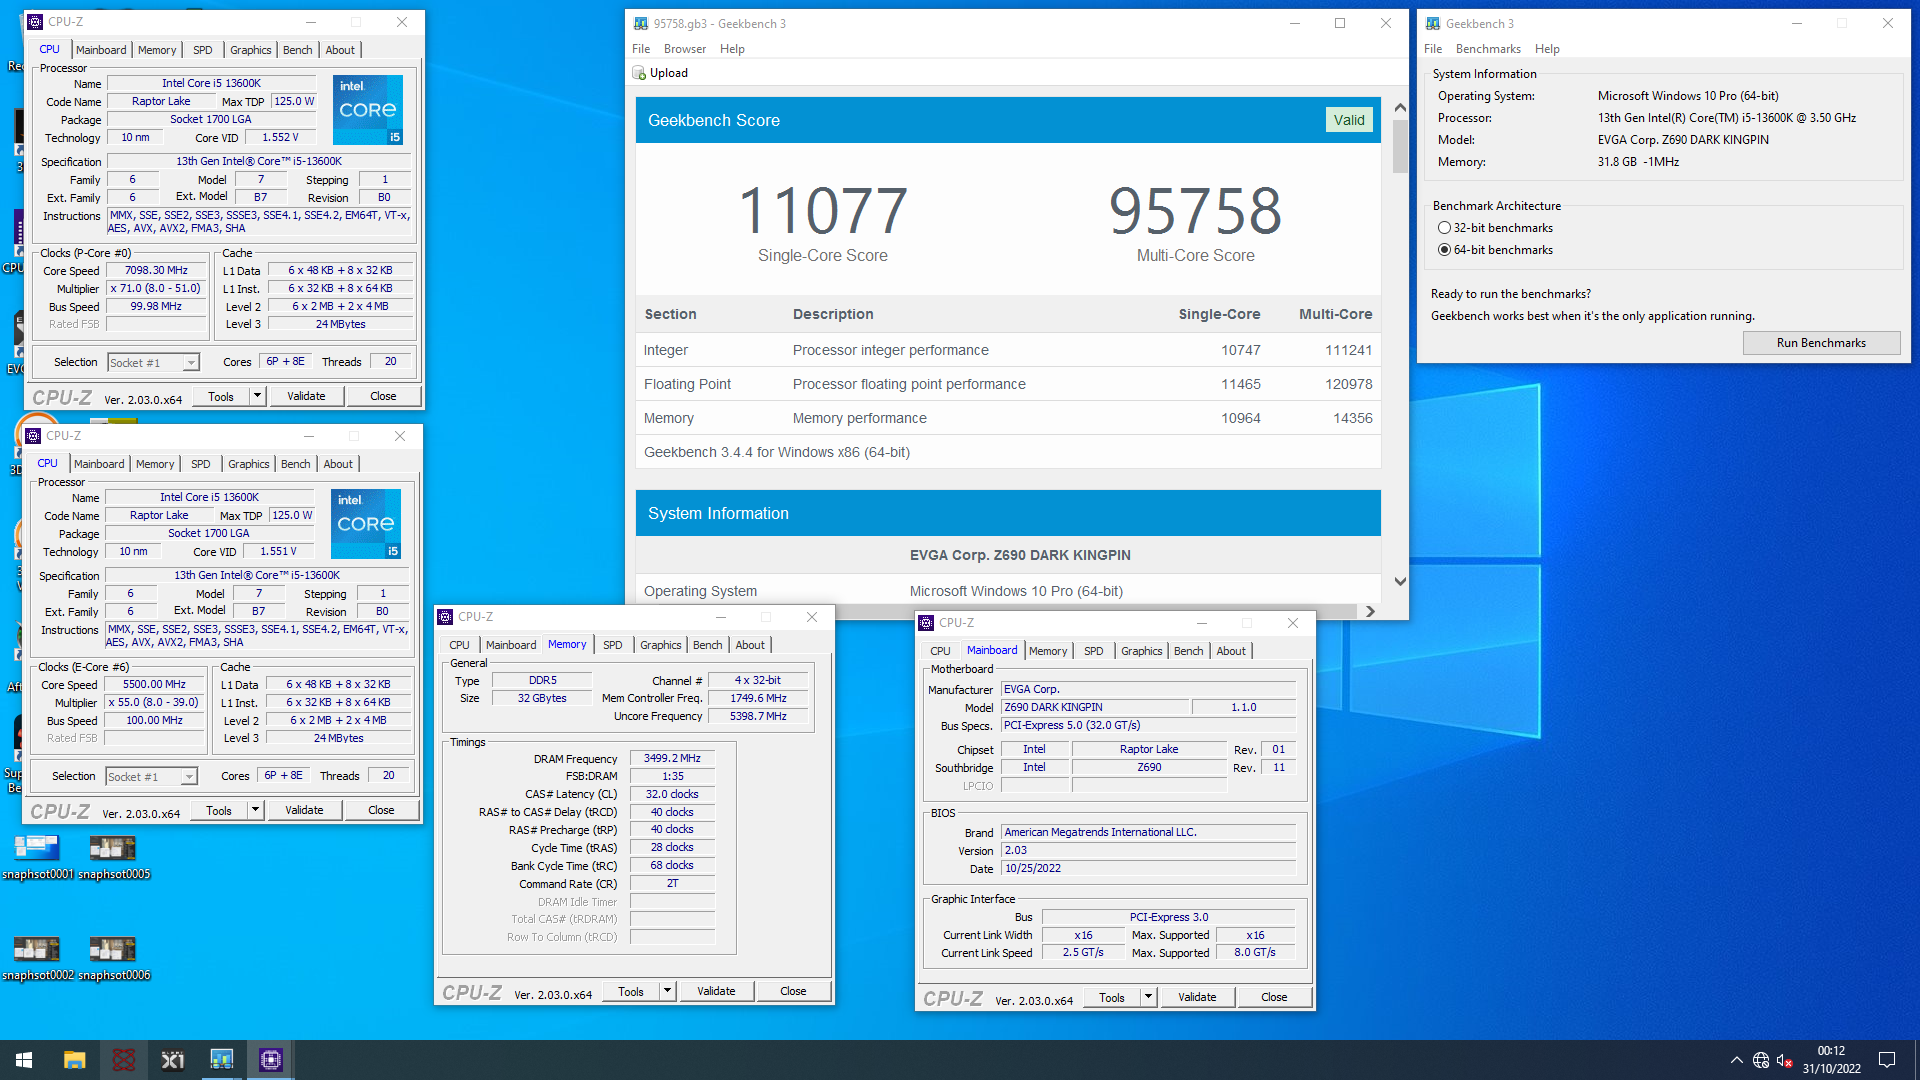
Task: Open File menu in 95758.gb3 window
Action: pyautogui.click(x=641, y=49)
